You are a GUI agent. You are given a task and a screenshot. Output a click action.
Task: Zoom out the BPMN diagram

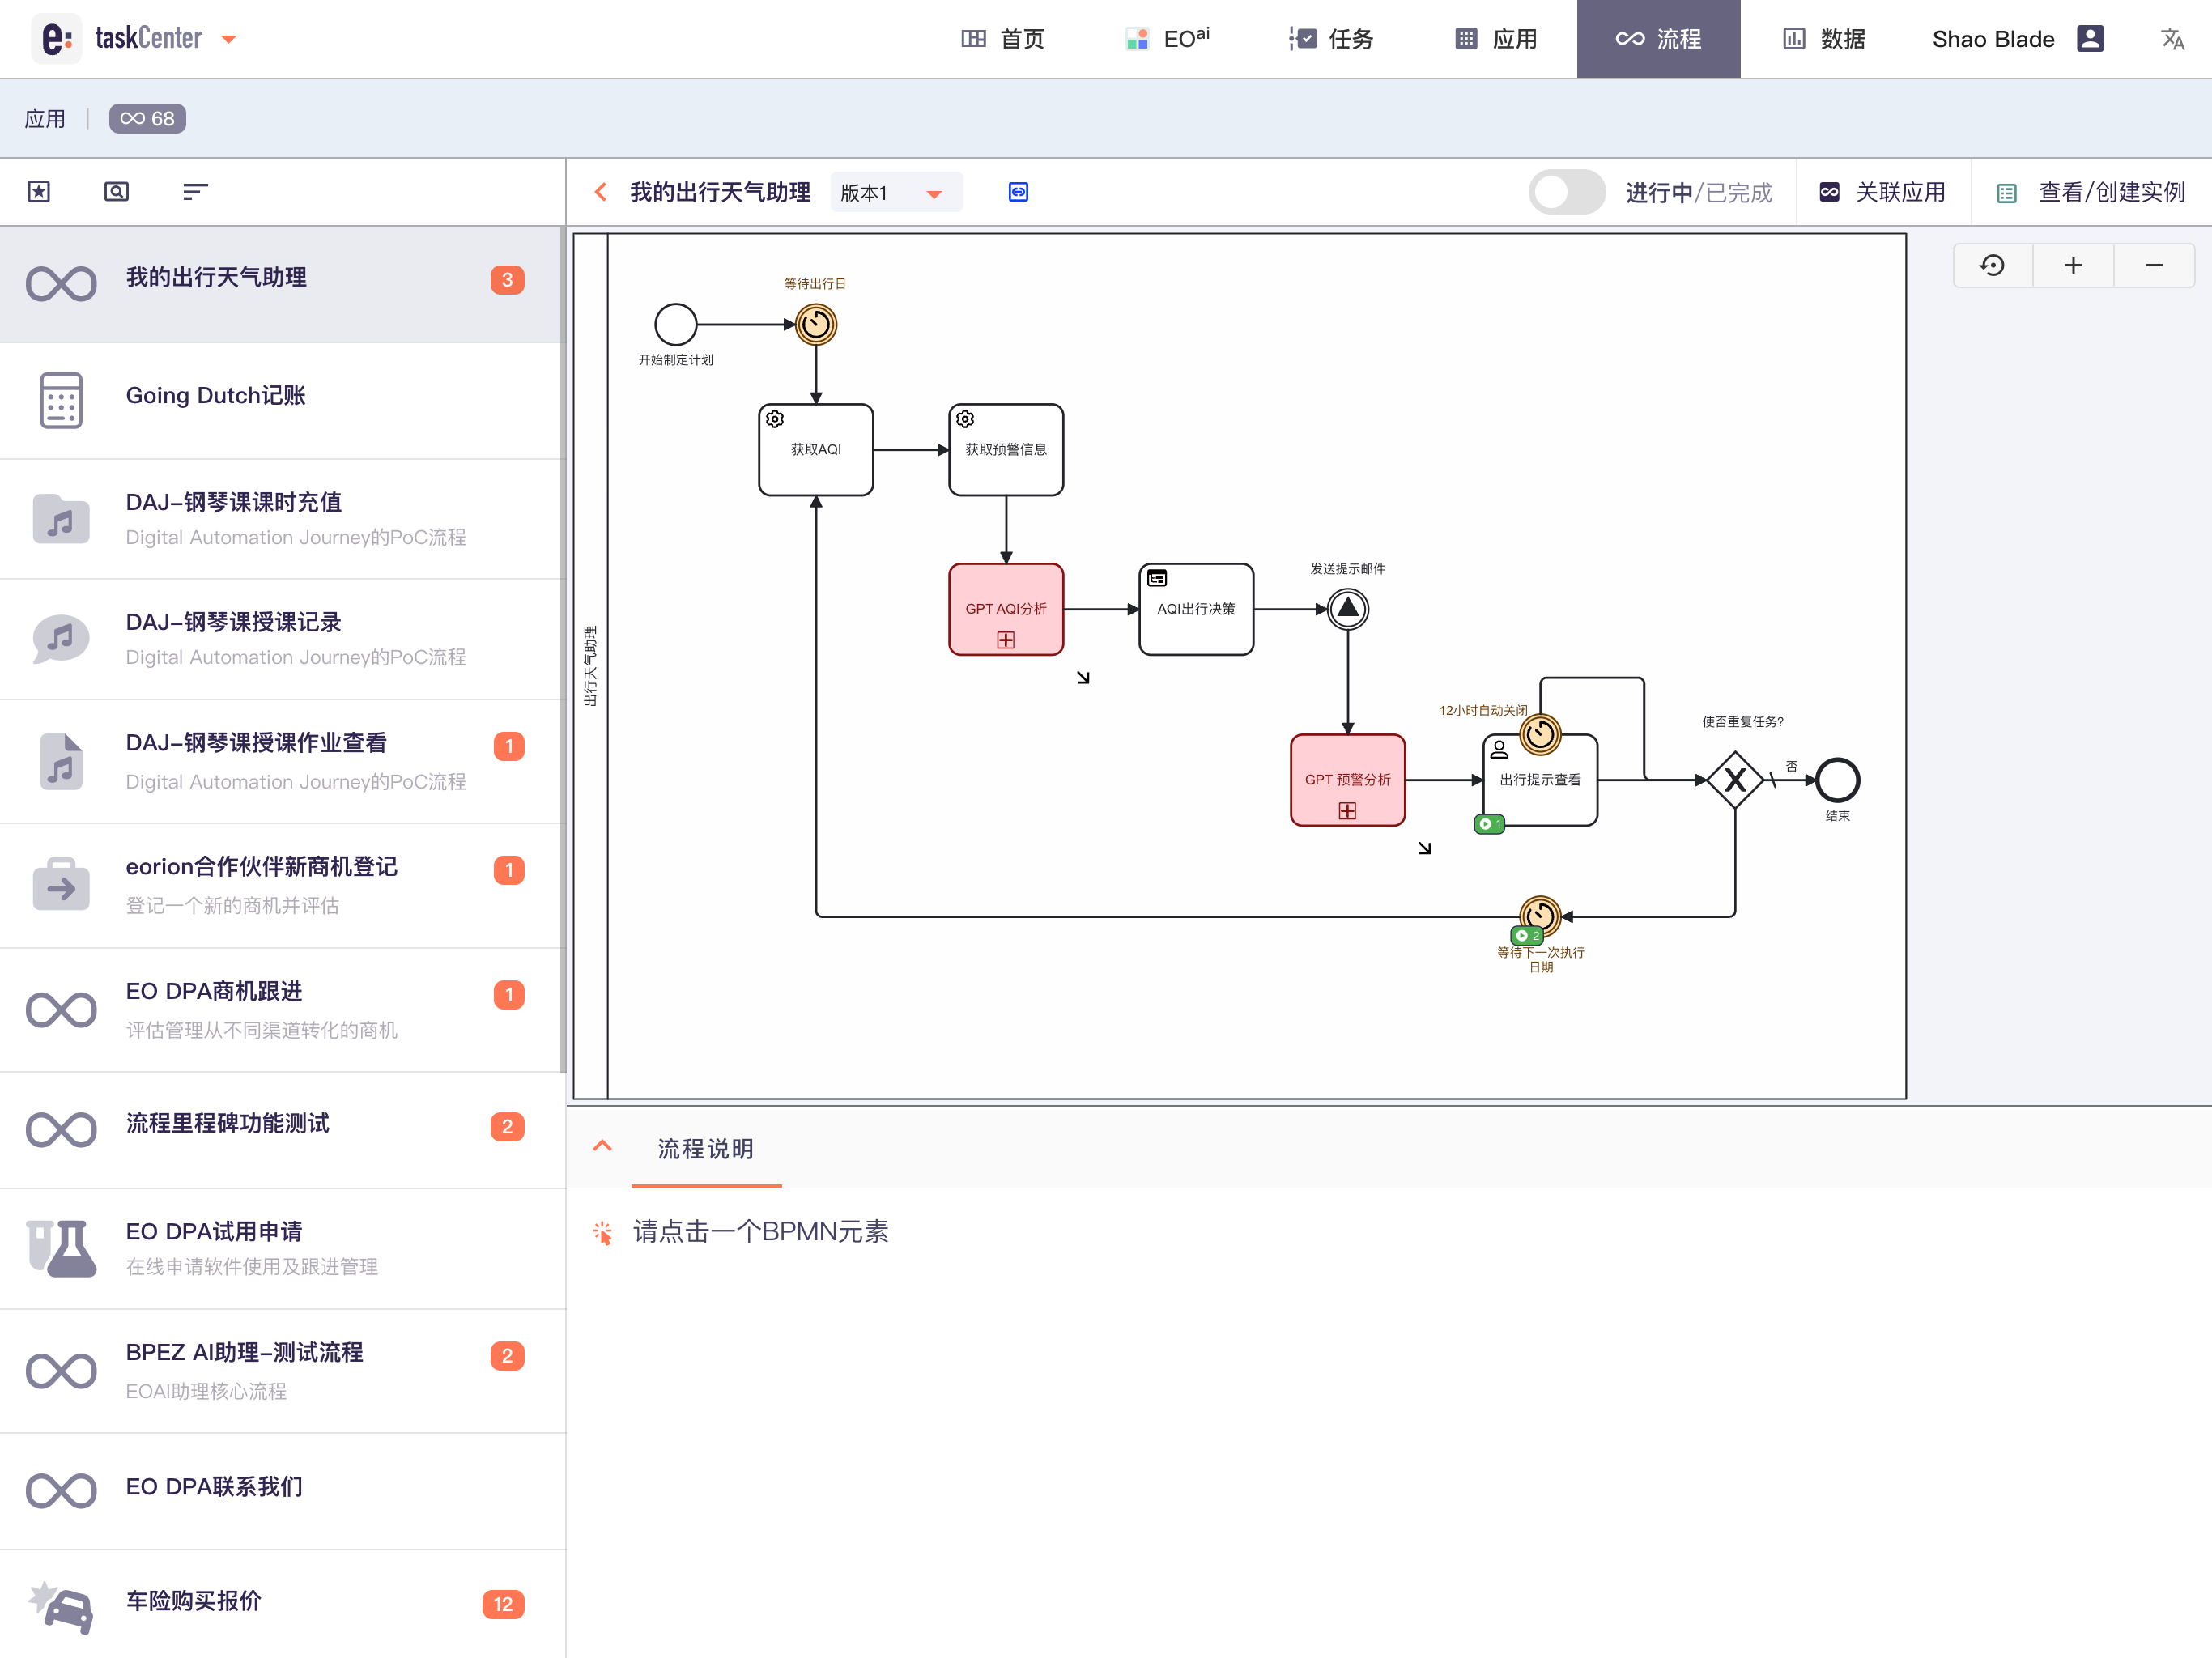(2154, 265)
